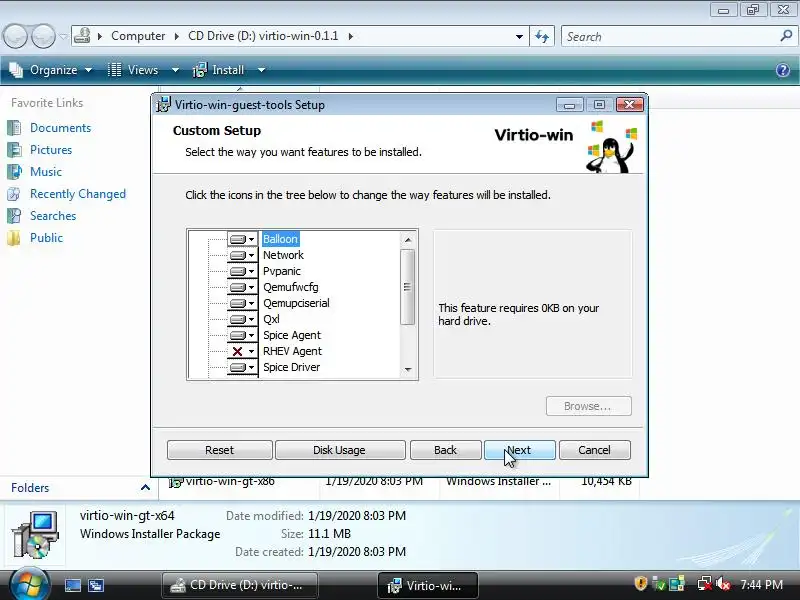Open Spice Agent feature install dropdown
The image size is (800, 600).
pyautogui.click(x=242, y=335)
